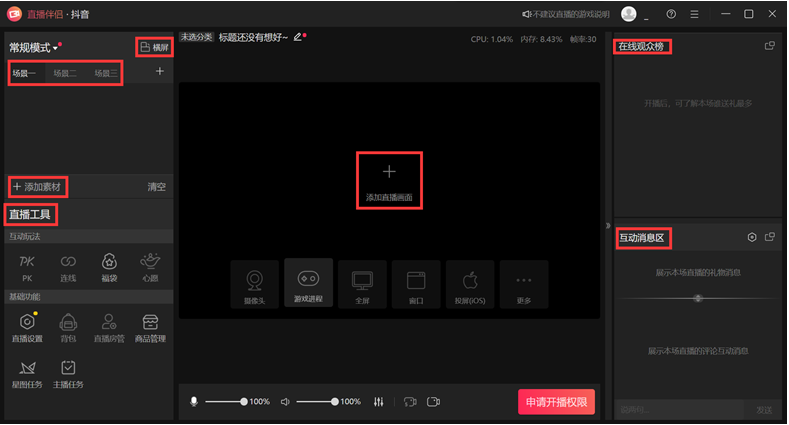The width and height of the screenshot is (789, 425).
Task: Select the 游戏进程 game capture source
Action: point(308,284)
